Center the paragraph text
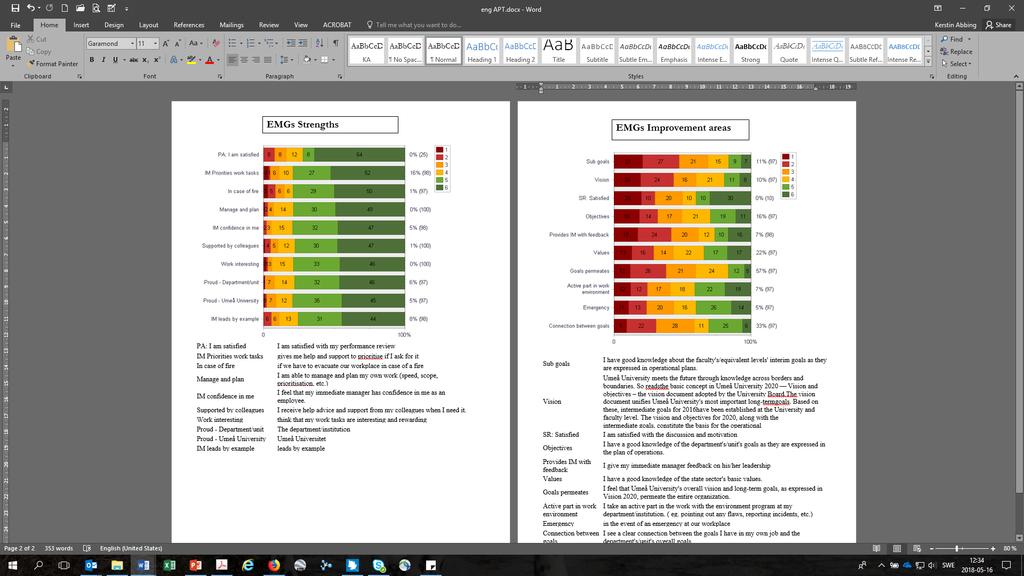 pos(244,60)
